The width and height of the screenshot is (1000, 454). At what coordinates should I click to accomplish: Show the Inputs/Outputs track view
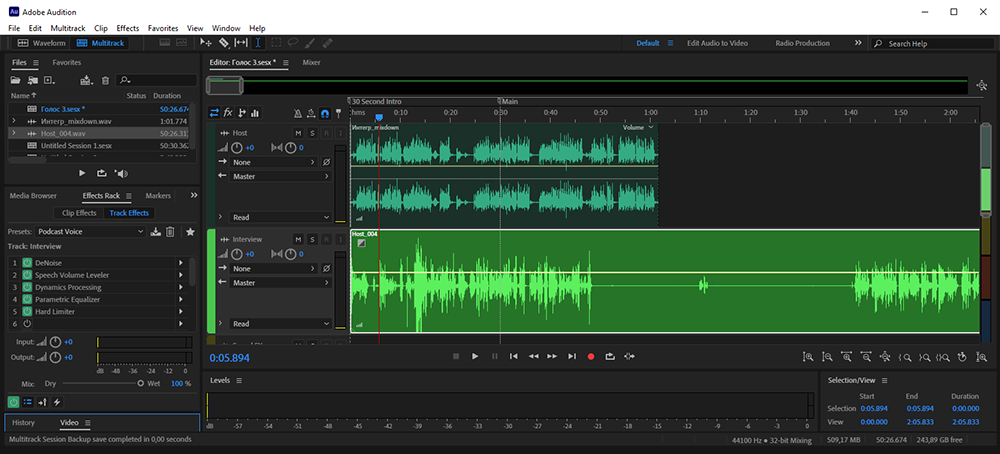214,113
